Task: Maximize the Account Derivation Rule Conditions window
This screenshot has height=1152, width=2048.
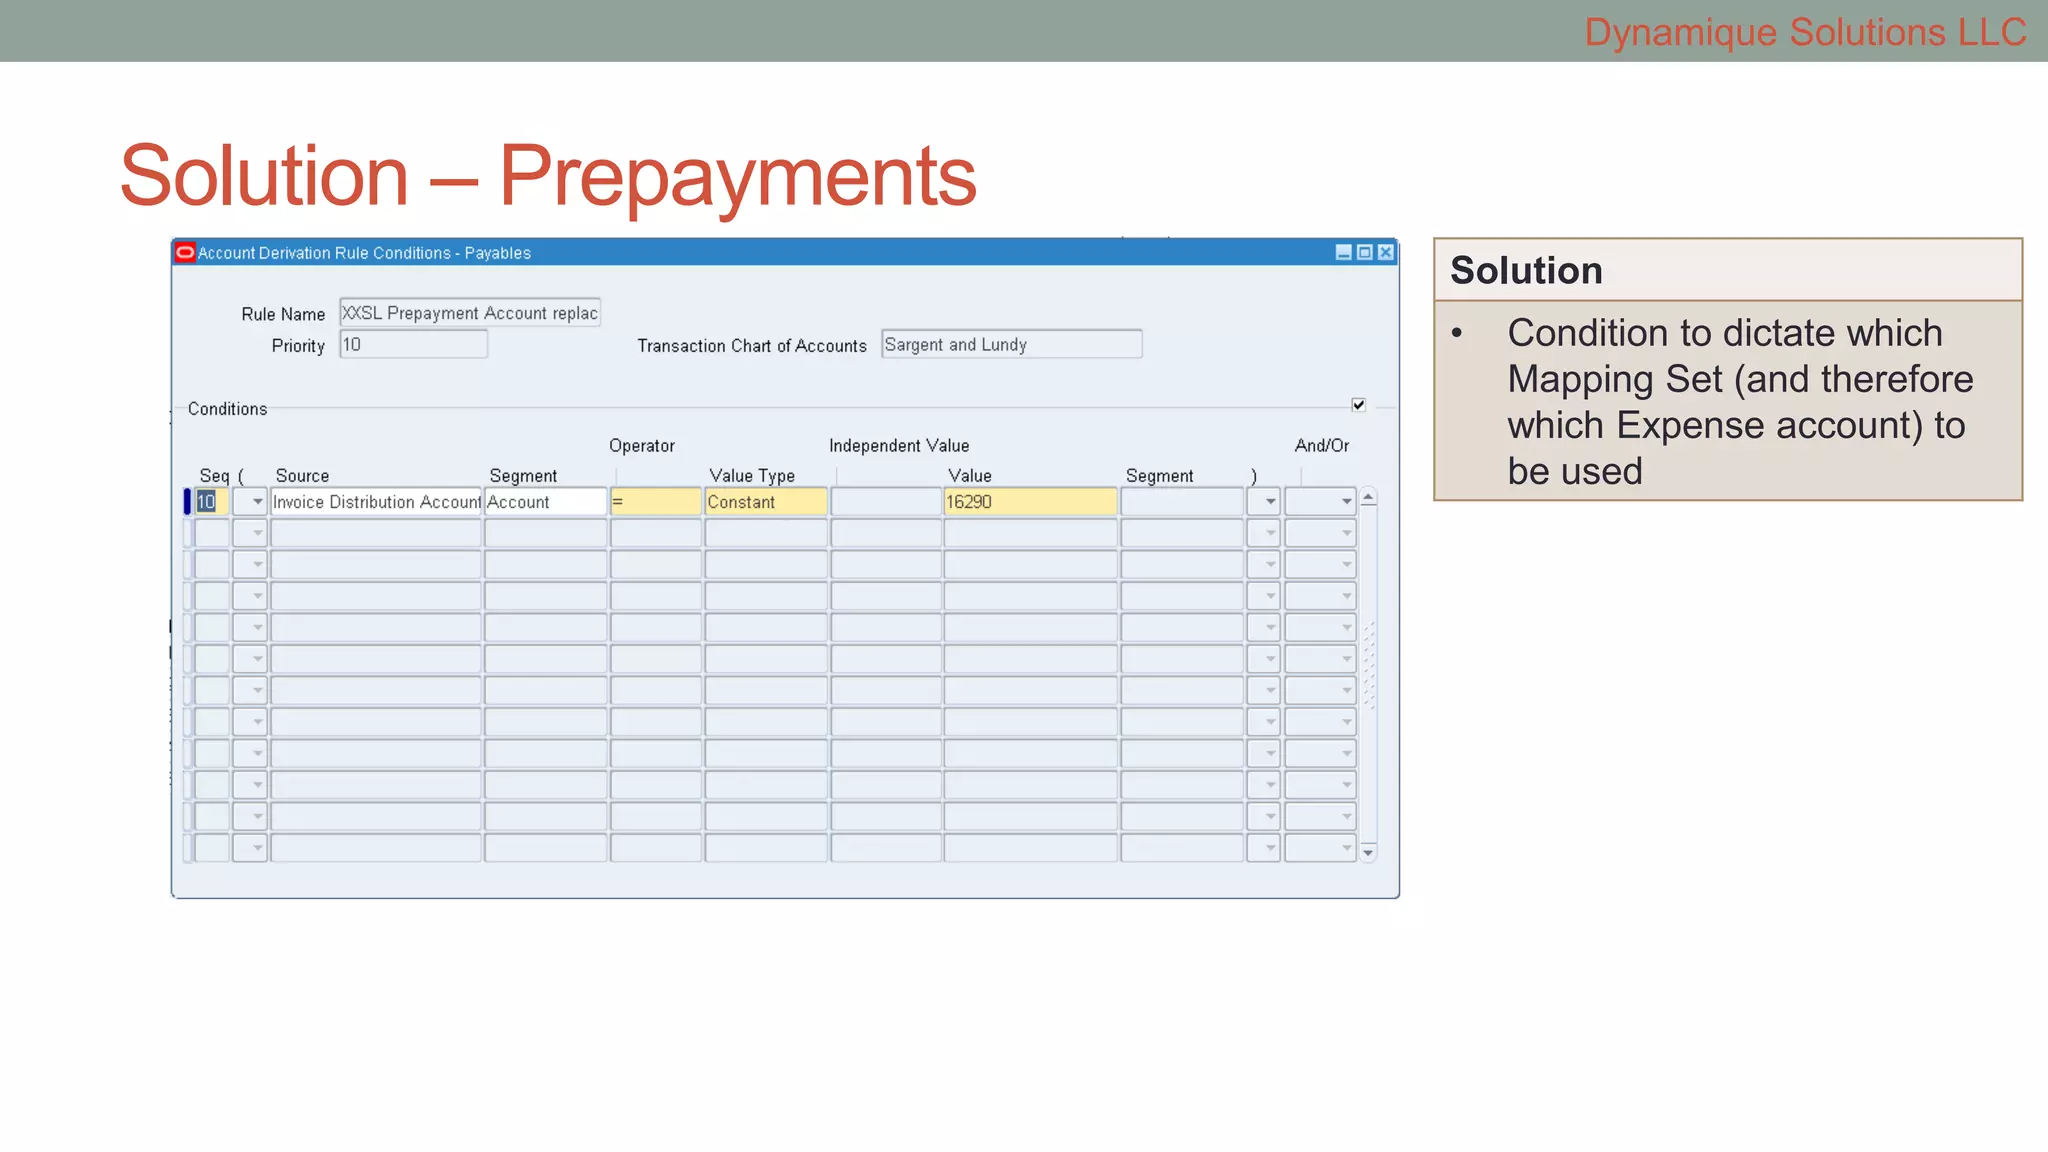Action: pos(1364,253)
